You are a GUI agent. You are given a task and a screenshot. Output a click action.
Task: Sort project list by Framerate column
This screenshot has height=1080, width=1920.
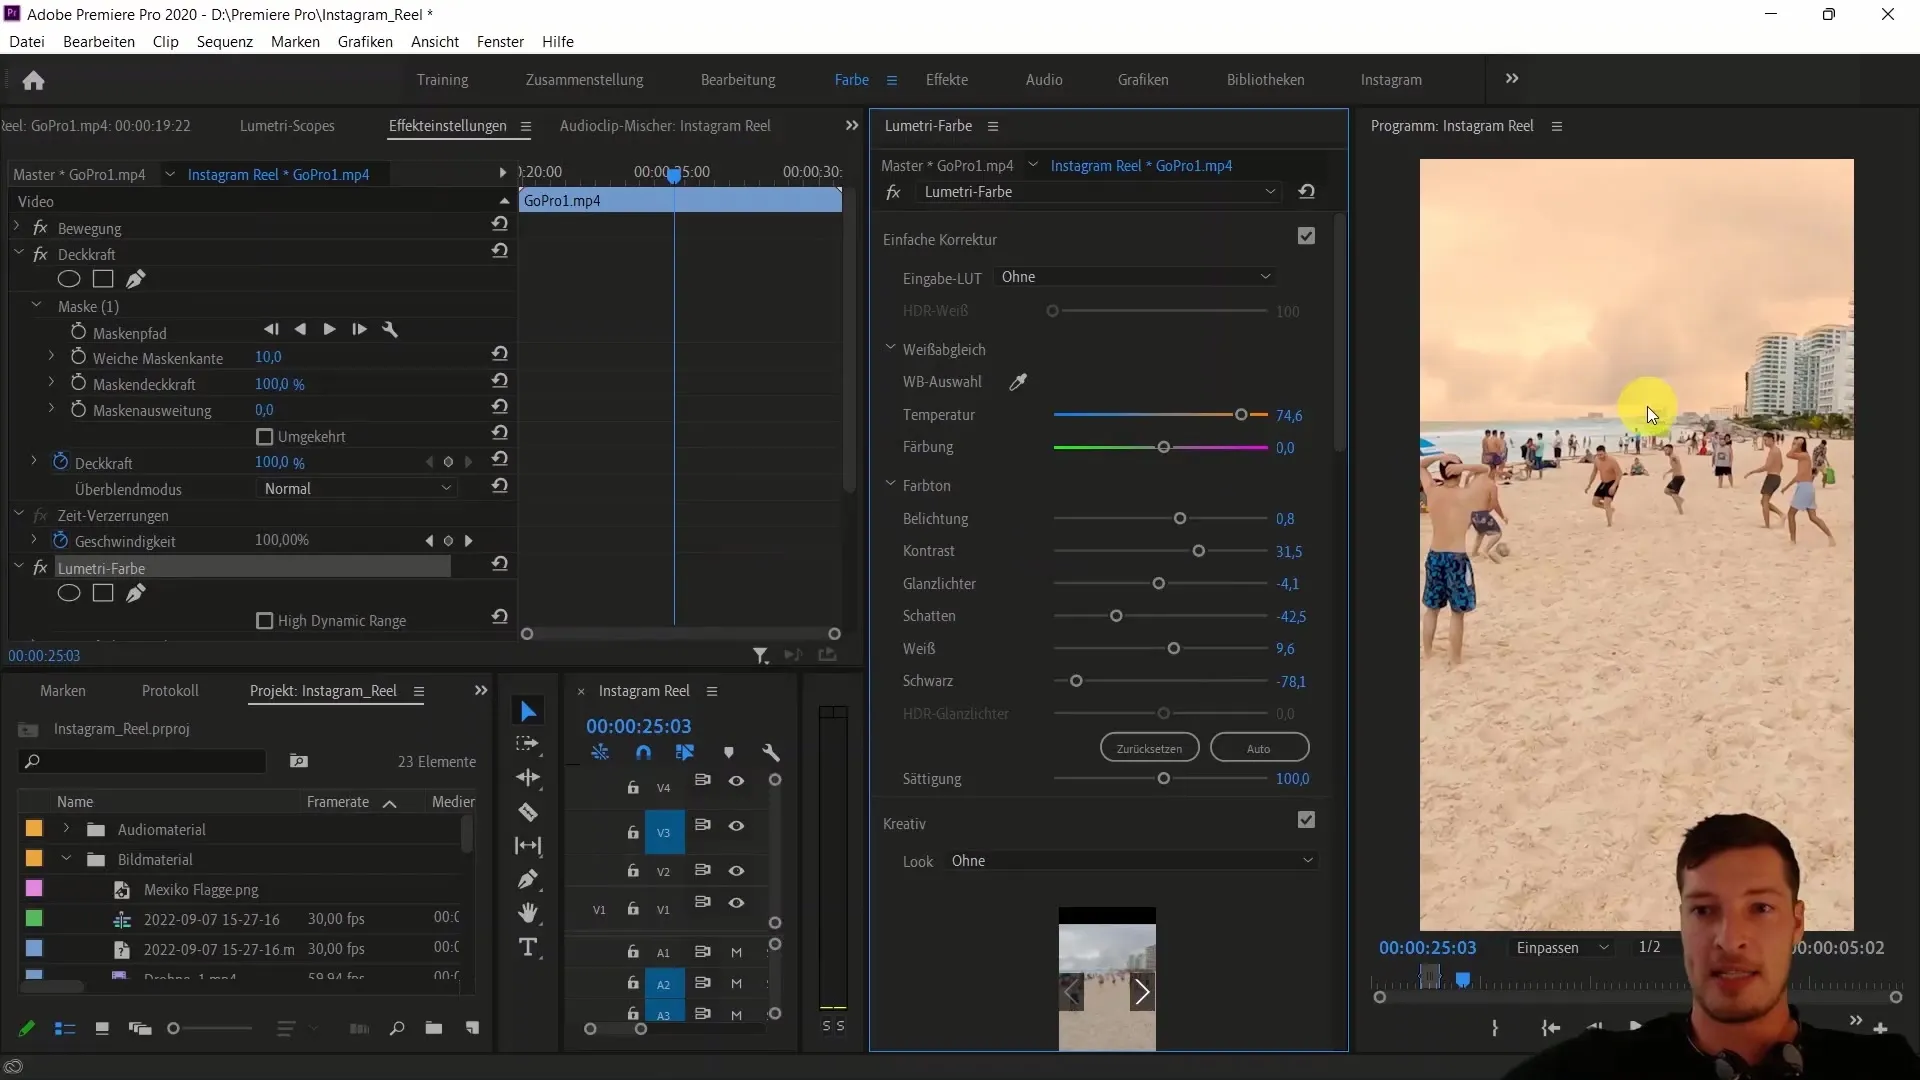click(338, 802)
